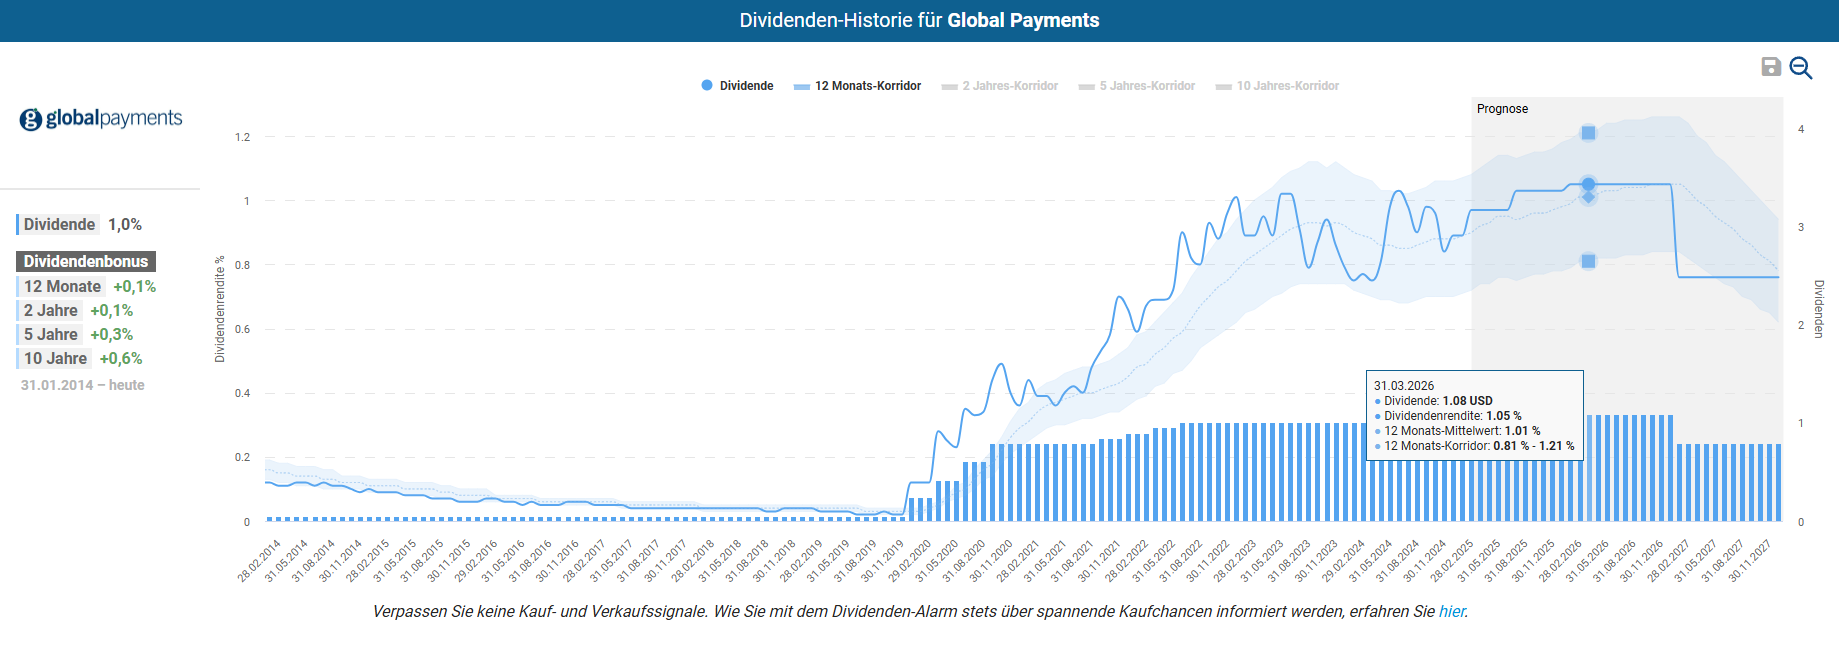Enable the 10 Jahres-Korridor series
The image size is (1841, 652).
[1277, 86]
